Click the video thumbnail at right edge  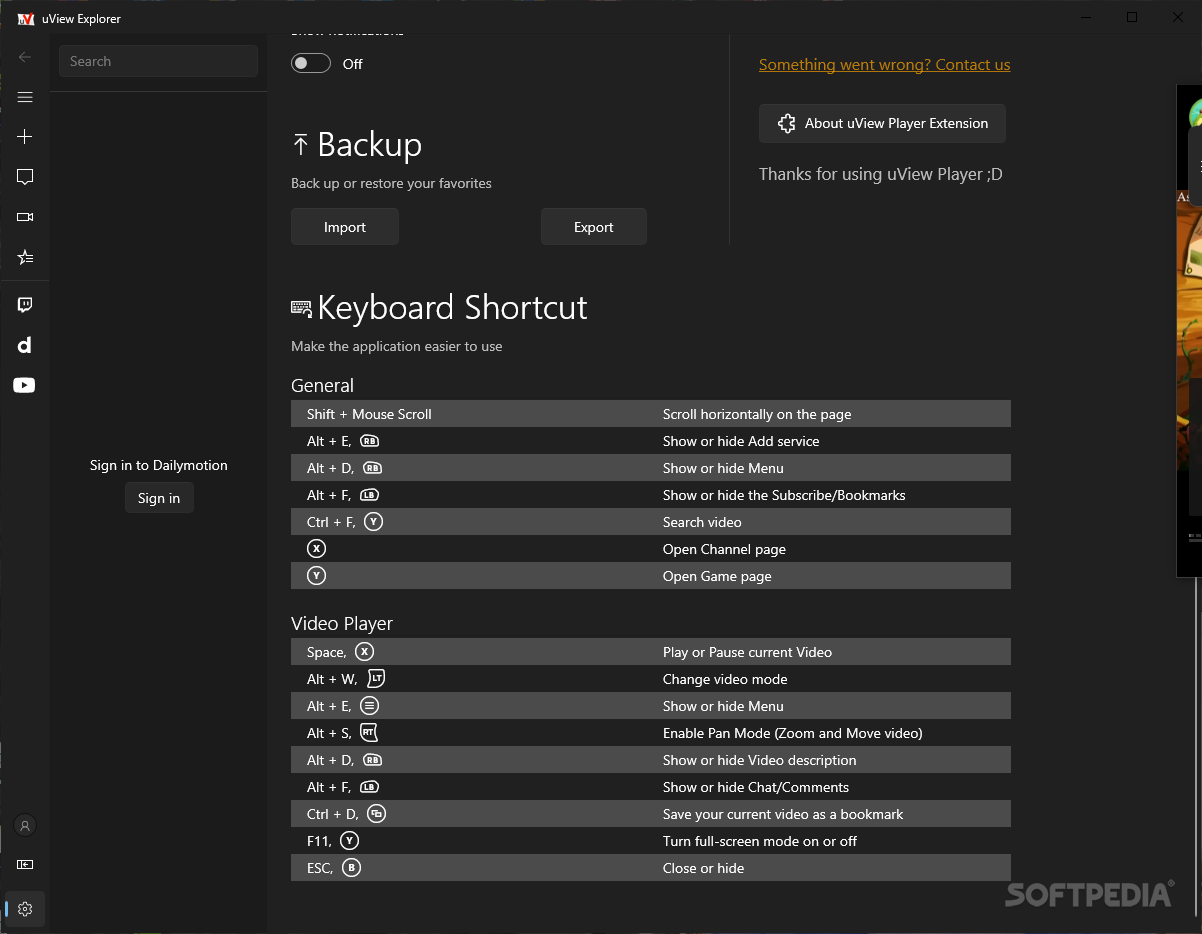click(1189, 330)
